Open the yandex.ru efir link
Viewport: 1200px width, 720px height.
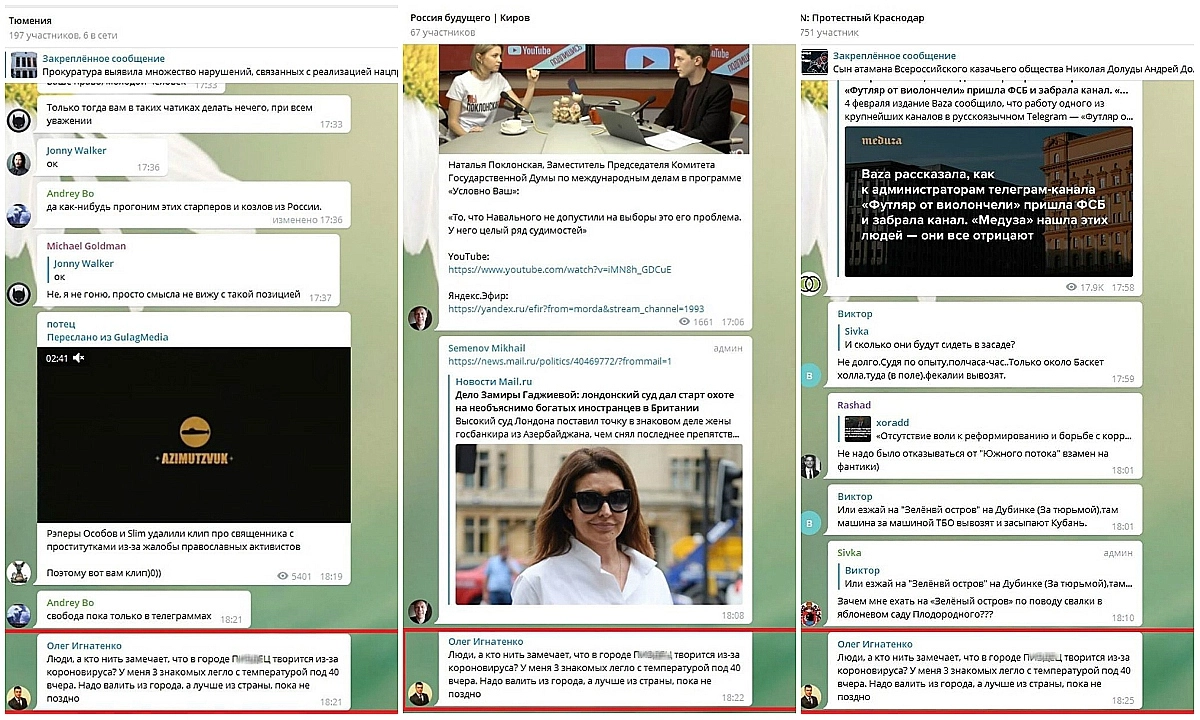pyautogui.click(x=575, y=309)
